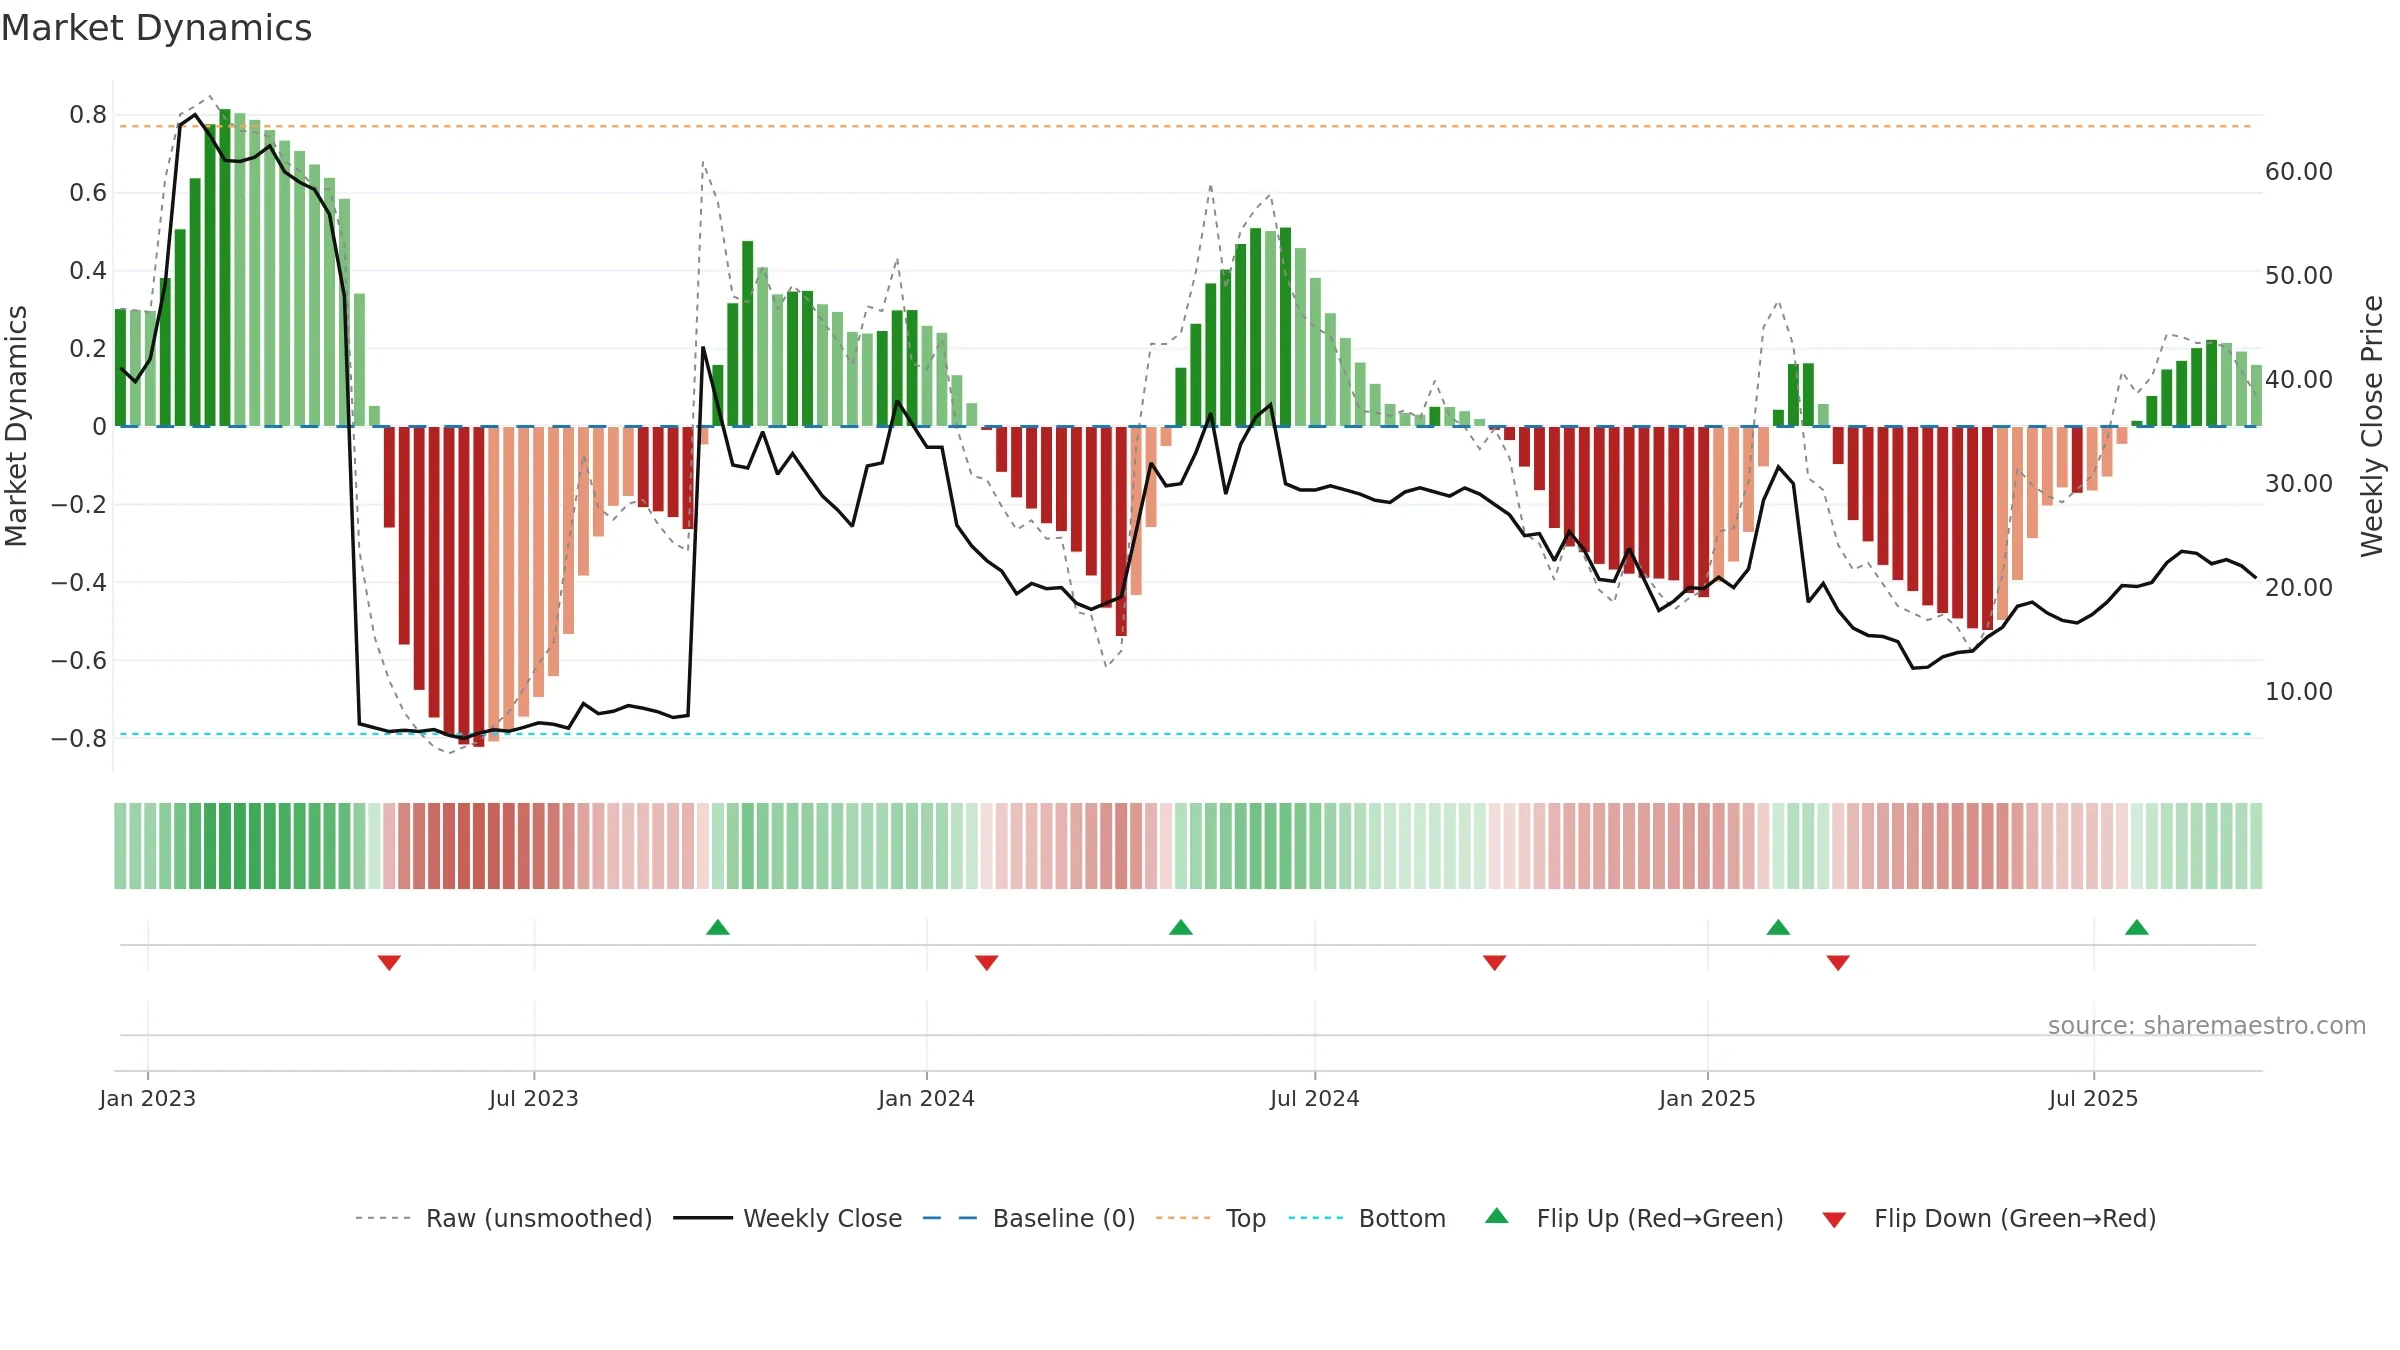Select the red flip-down marker before Jul 2023

(389, 962)
